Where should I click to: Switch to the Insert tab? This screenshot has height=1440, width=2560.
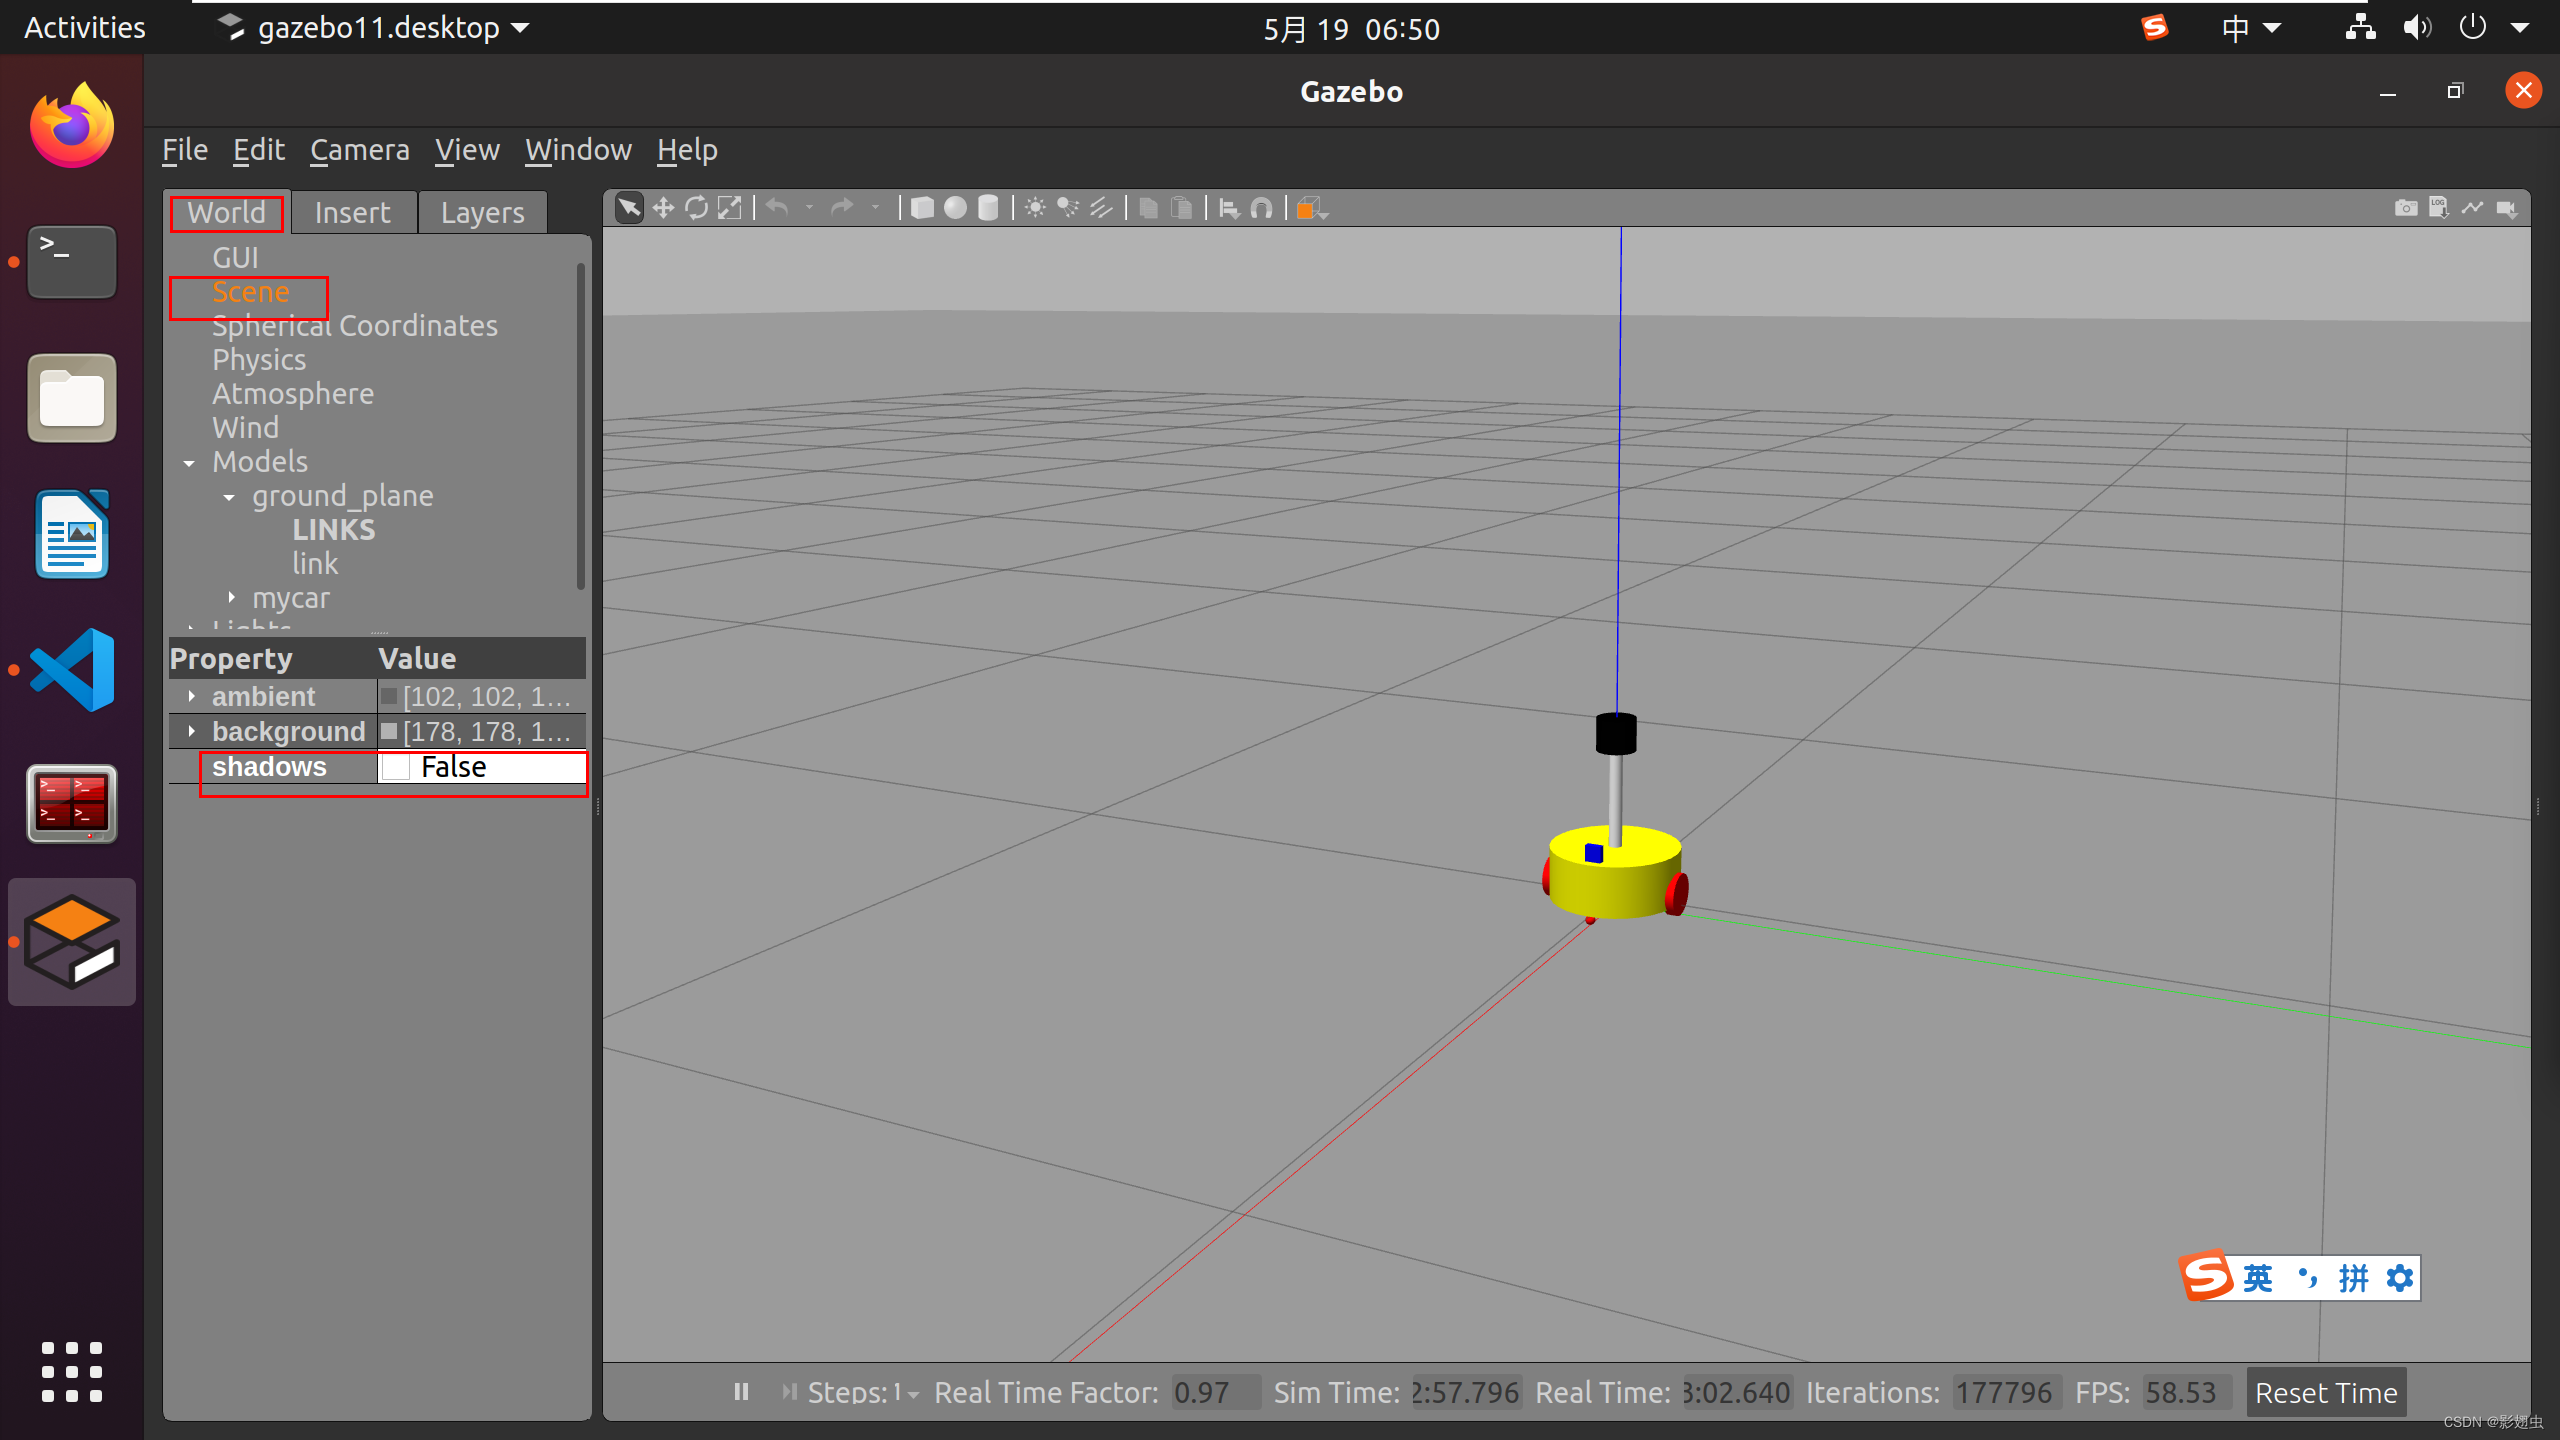[x=353, y=213]
